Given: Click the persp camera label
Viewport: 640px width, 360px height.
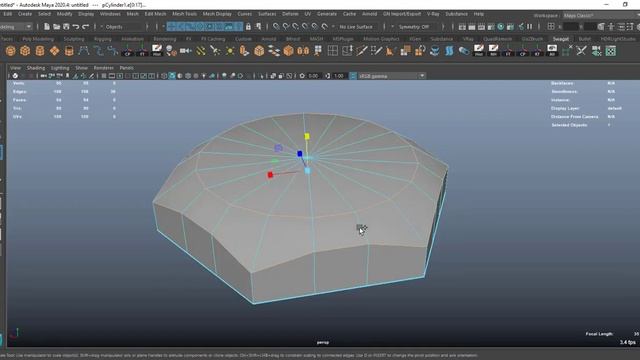Looking at the screenshot, I should 323,342.
